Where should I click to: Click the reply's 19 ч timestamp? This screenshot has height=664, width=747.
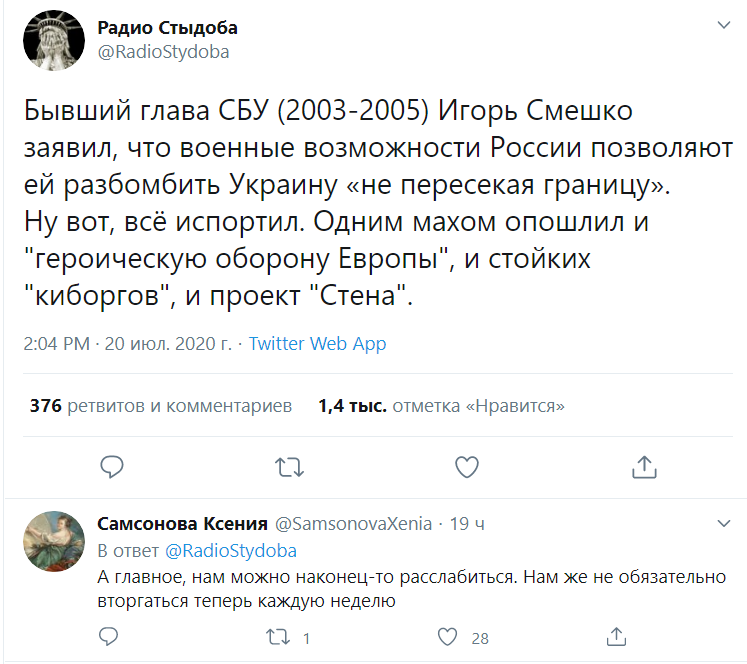click(x=468, y=524)
